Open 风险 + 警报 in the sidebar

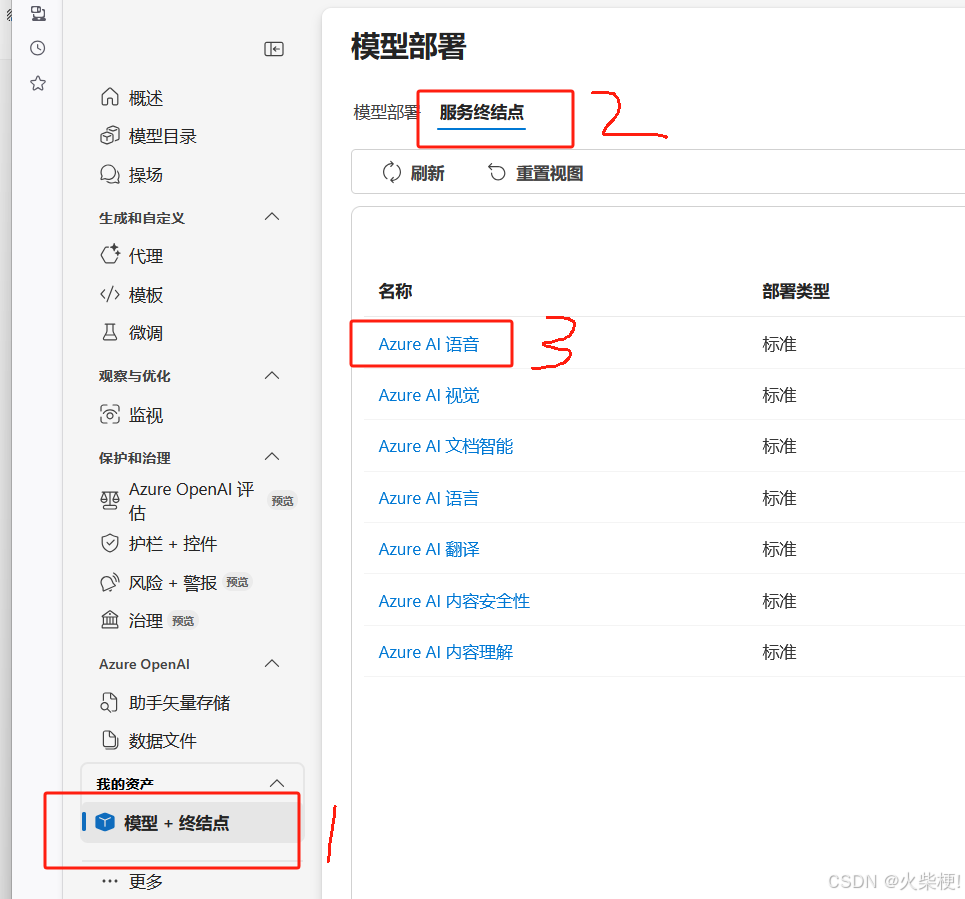click(x=173, y=583)
